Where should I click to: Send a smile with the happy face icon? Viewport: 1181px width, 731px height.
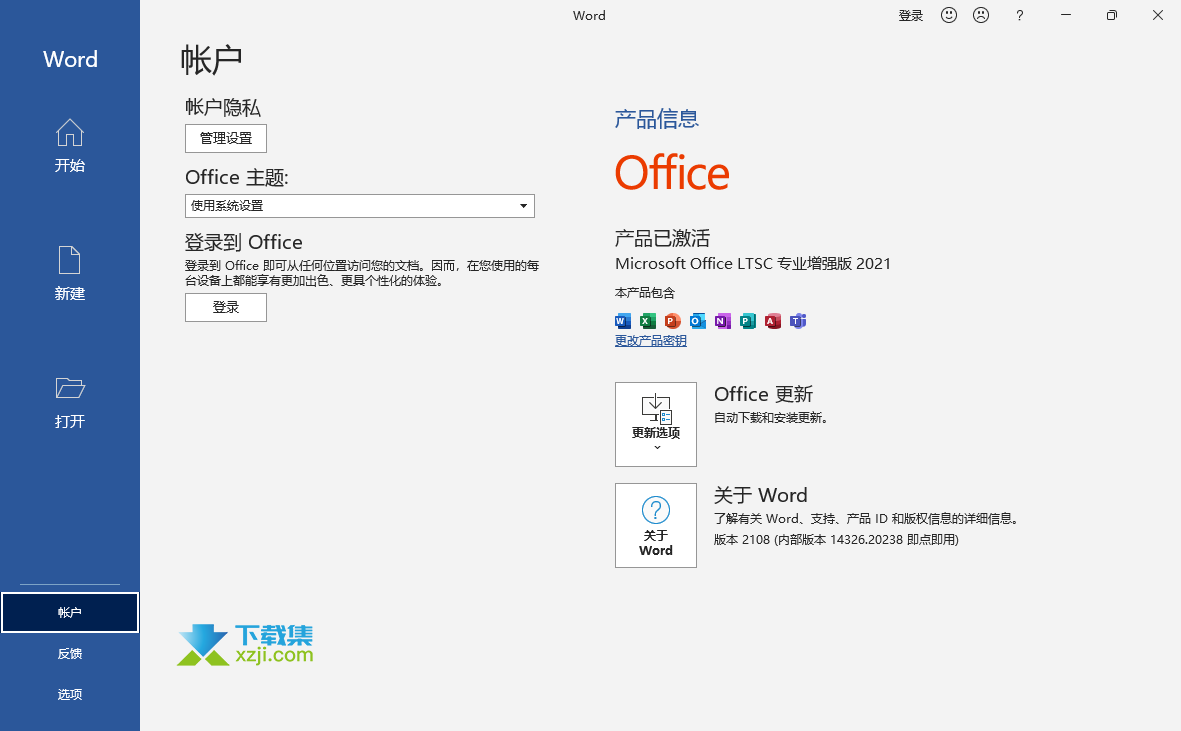pos(949,15)
